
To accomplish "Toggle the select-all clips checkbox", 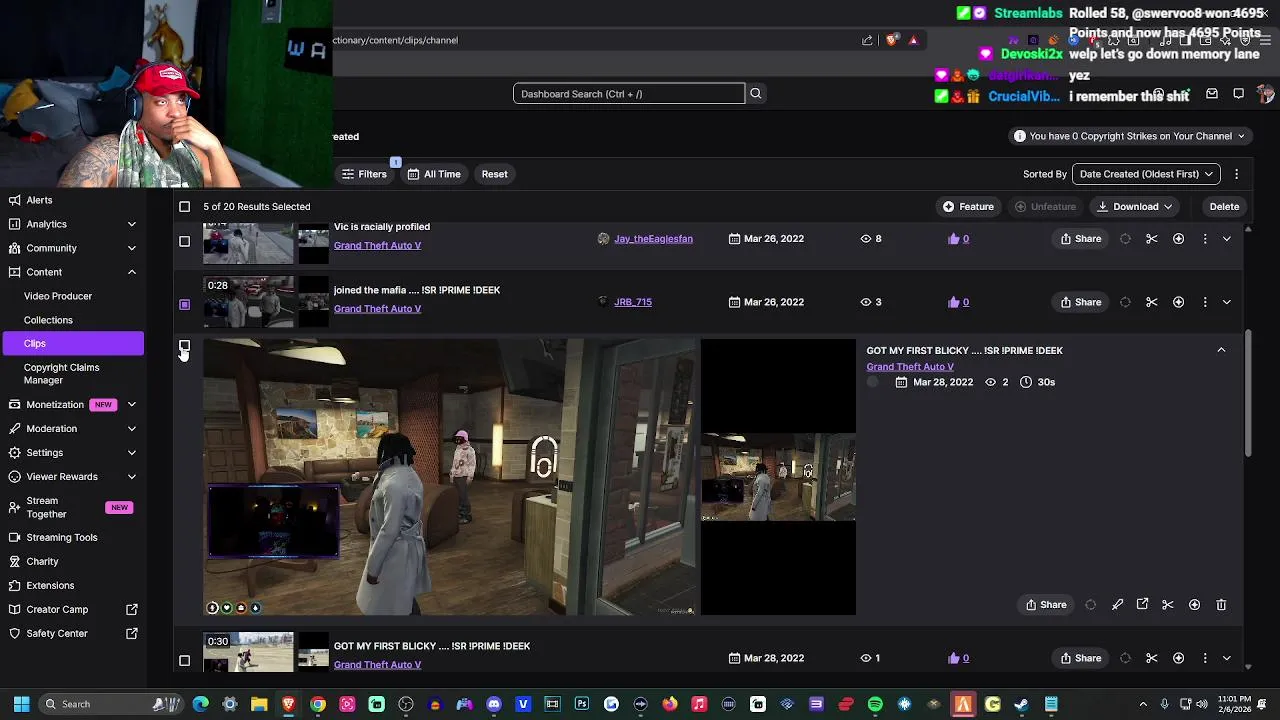I will click(x=184, y=207).
